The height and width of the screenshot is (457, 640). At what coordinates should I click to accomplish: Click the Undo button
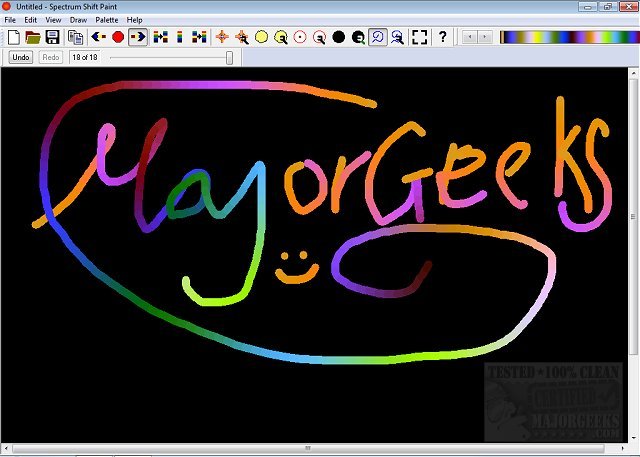click(21, 57)
